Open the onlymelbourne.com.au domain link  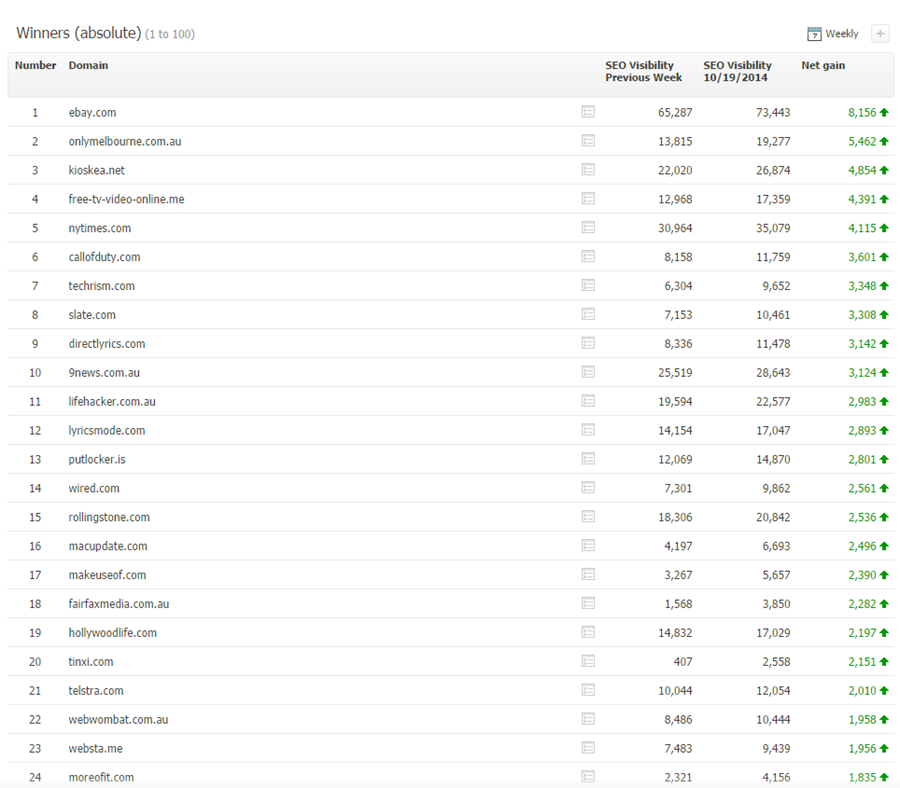[x=125, y=142]
